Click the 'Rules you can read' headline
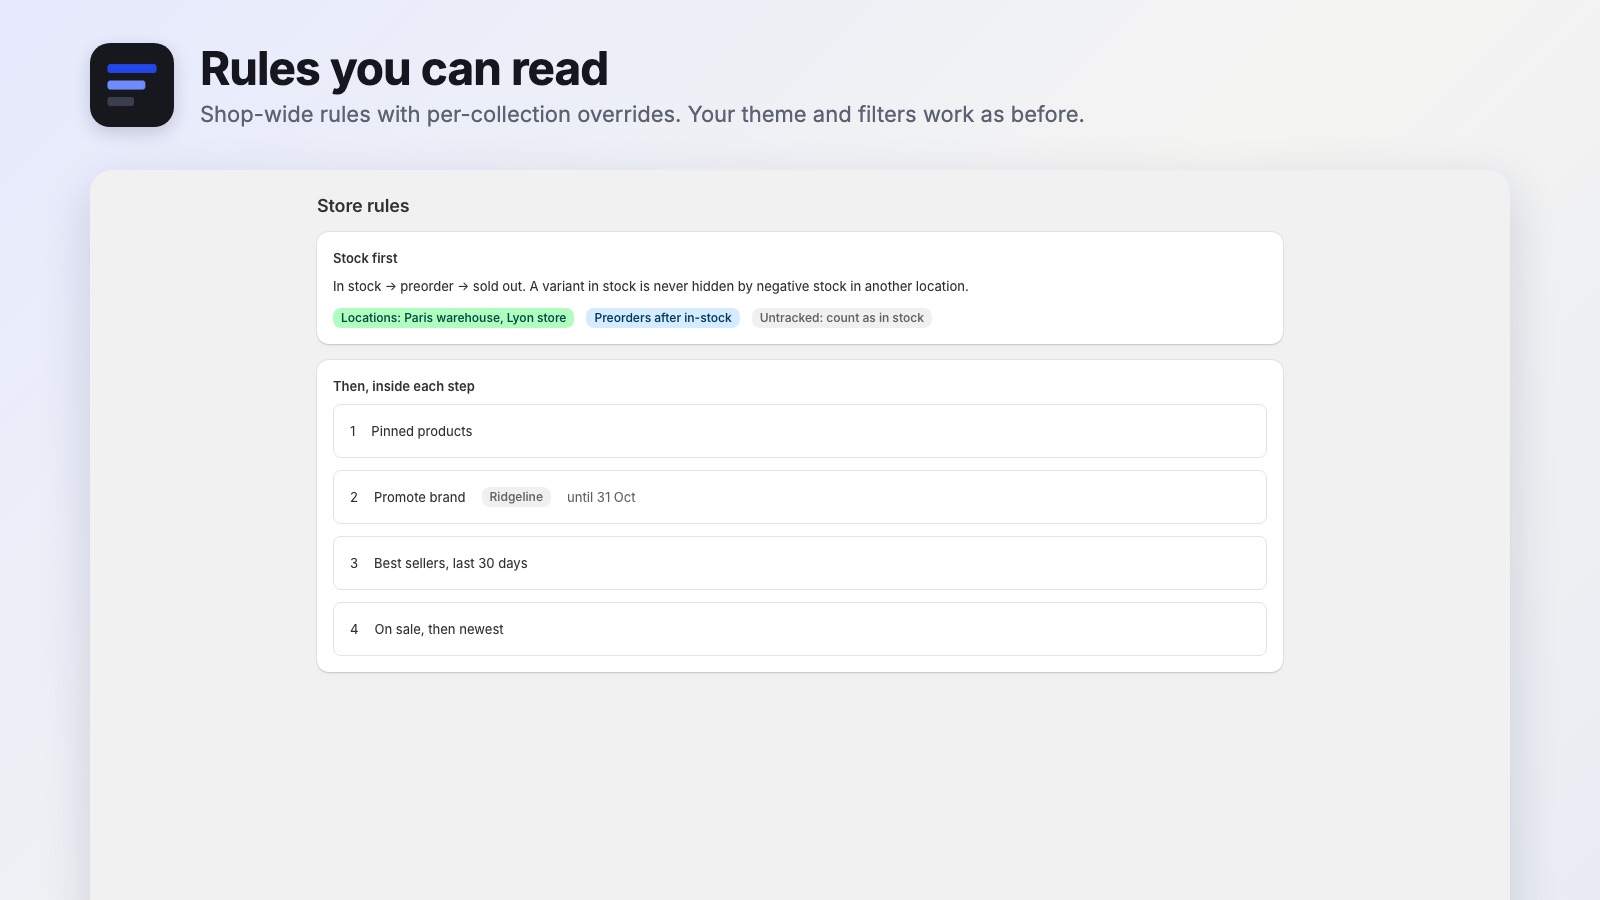Viewport: 1600px width, 900px height. click(404, 69)
